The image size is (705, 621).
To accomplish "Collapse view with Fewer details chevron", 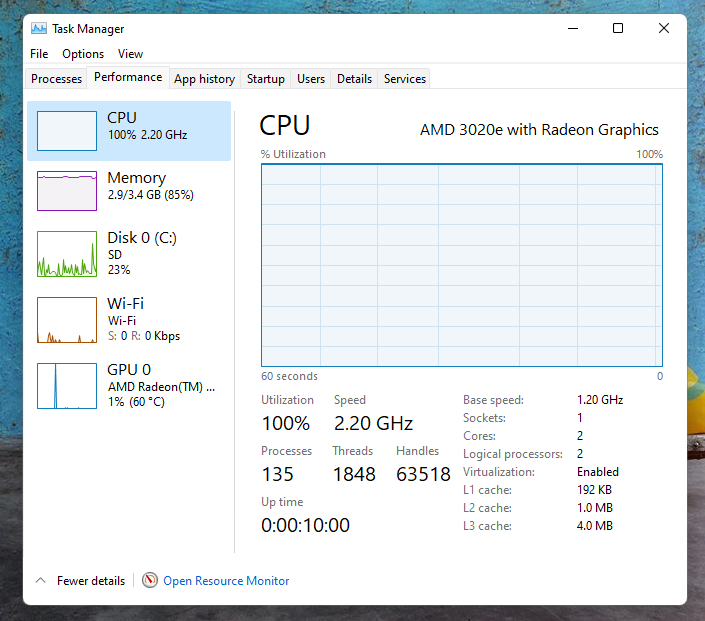I will (x=40, y=580).
